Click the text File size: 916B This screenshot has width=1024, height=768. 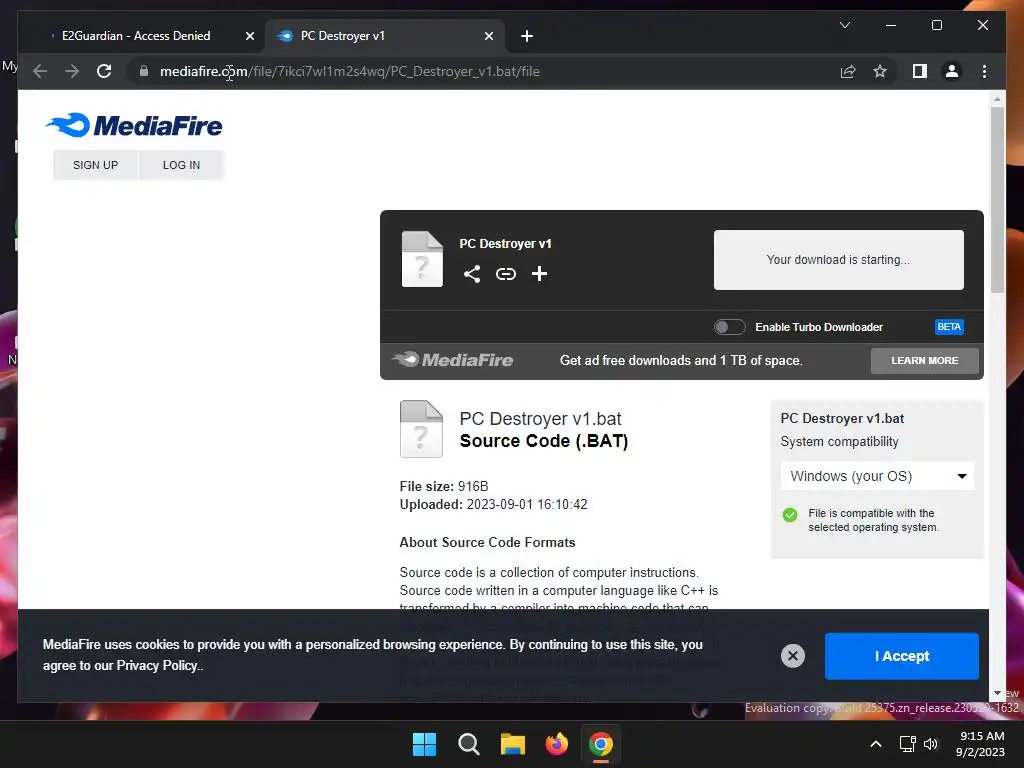coord(444,486)
